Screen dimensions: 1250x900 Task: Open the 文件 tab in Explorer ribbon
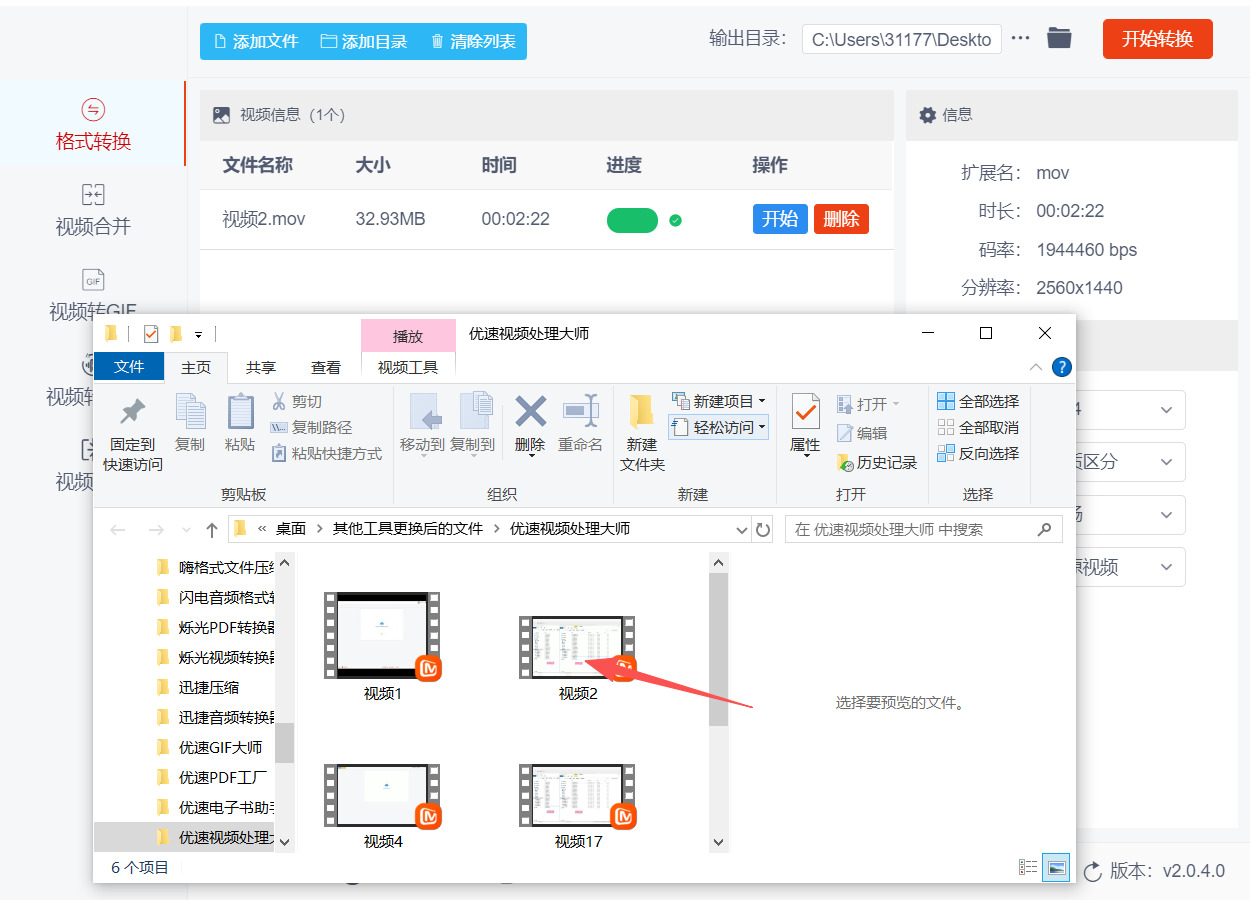pyautogui.click(x=129, y=367)
